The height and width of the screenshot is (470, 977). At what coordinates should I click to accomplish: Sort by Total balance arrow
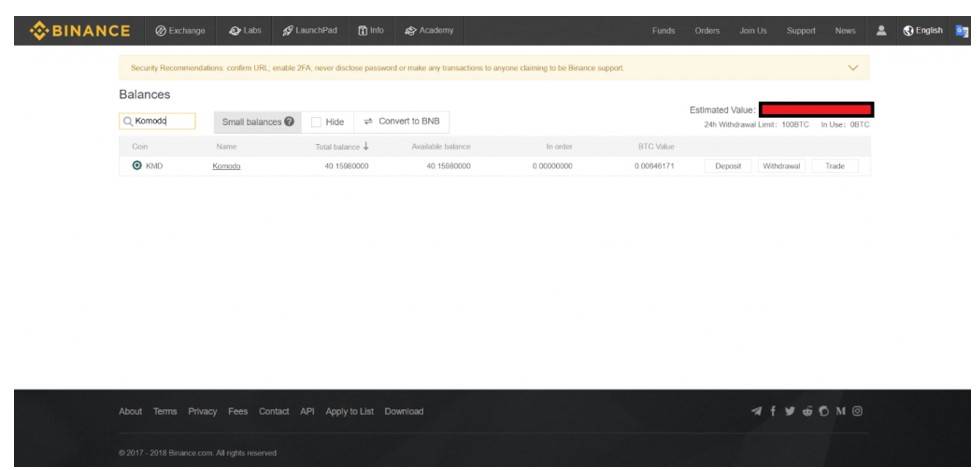366,146
